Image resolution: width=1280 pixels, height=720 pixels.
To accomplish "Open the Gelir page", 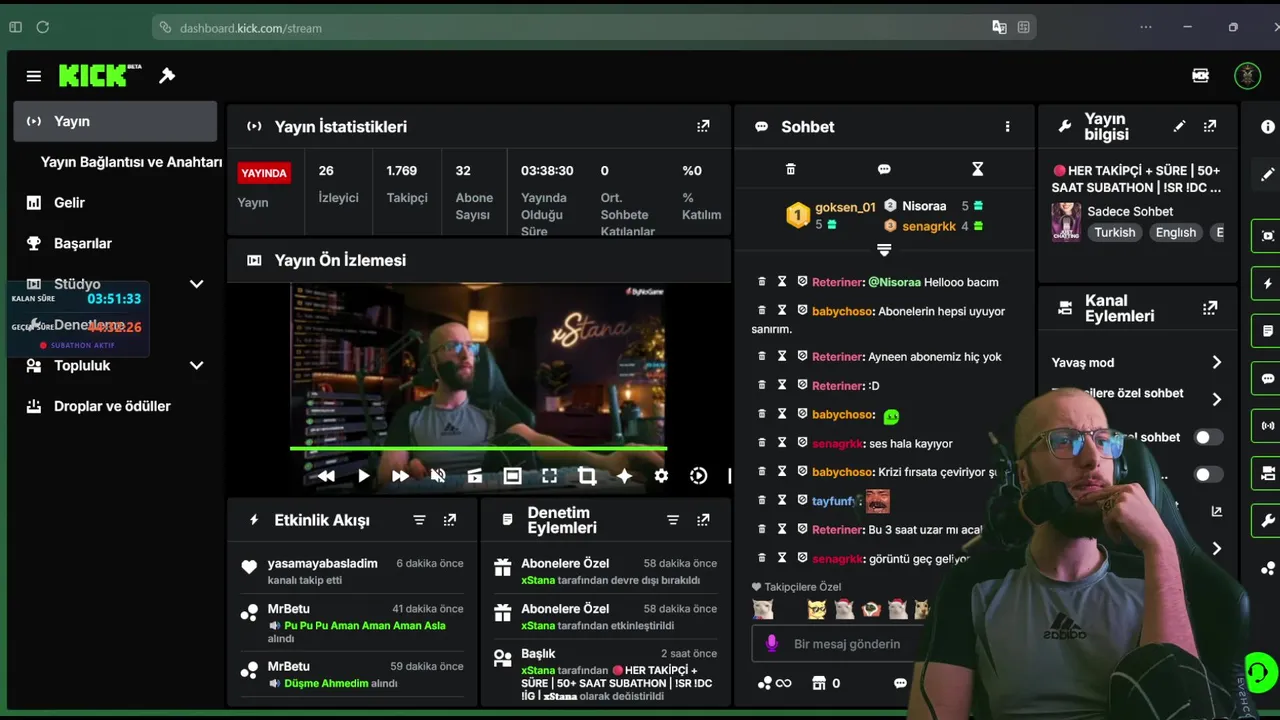I will point(69,202).
